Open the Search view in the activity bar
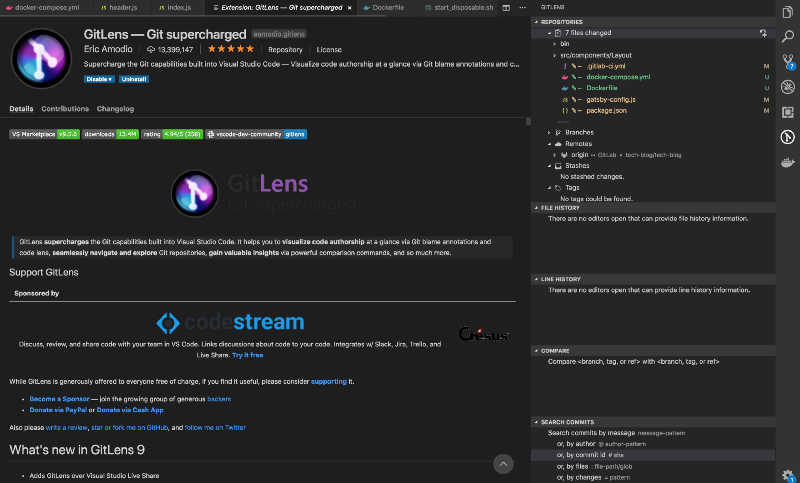 click(x=787, y=36)
